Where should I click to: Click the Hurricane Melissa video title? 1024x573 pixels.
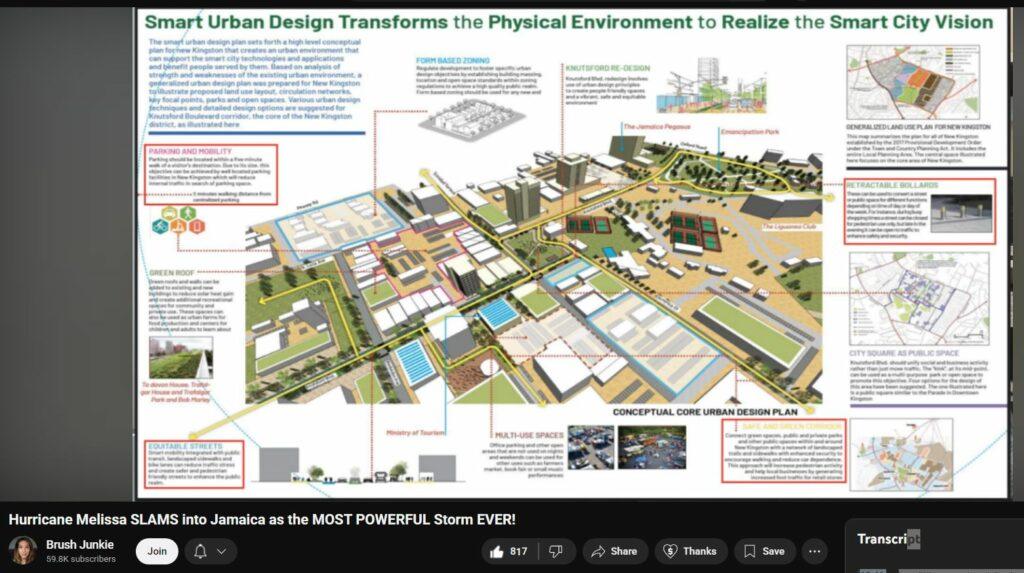[x=262, y=519]
